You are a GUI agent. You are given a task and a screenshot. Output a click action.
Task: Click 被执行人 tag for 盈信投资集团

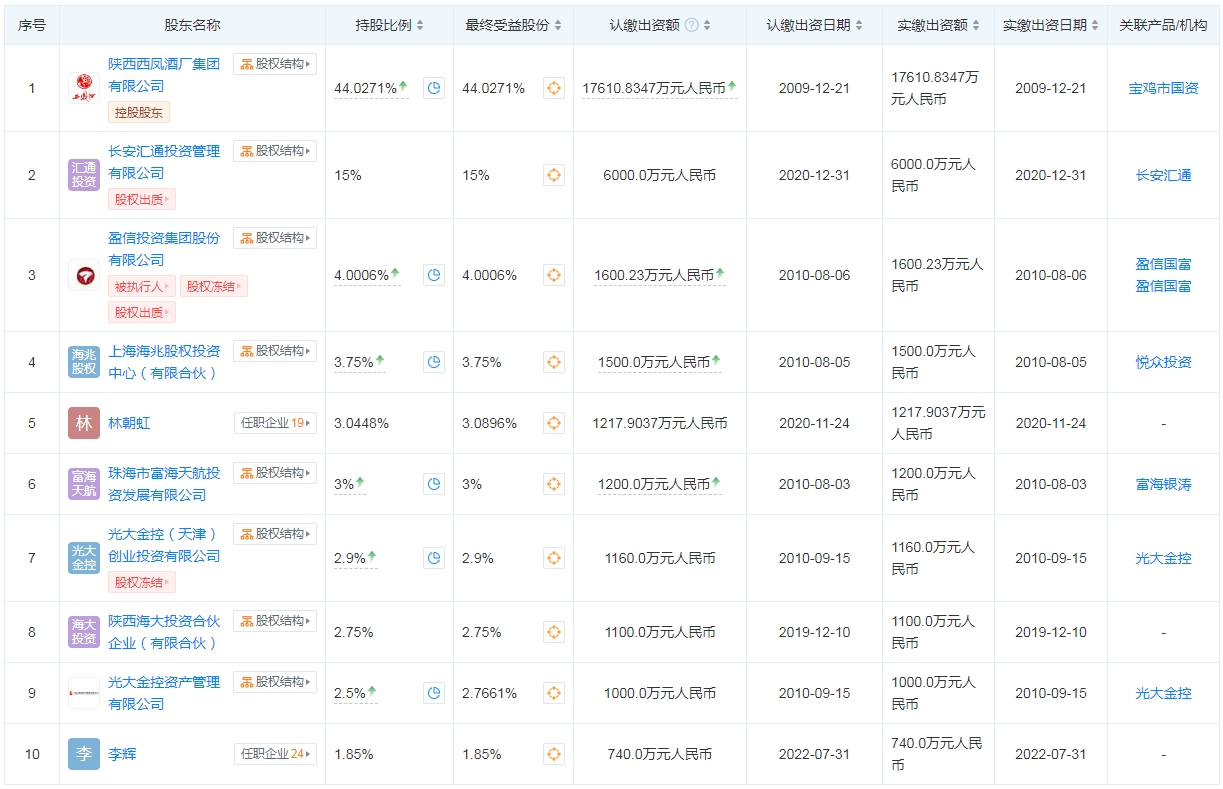tap(141, 286)
